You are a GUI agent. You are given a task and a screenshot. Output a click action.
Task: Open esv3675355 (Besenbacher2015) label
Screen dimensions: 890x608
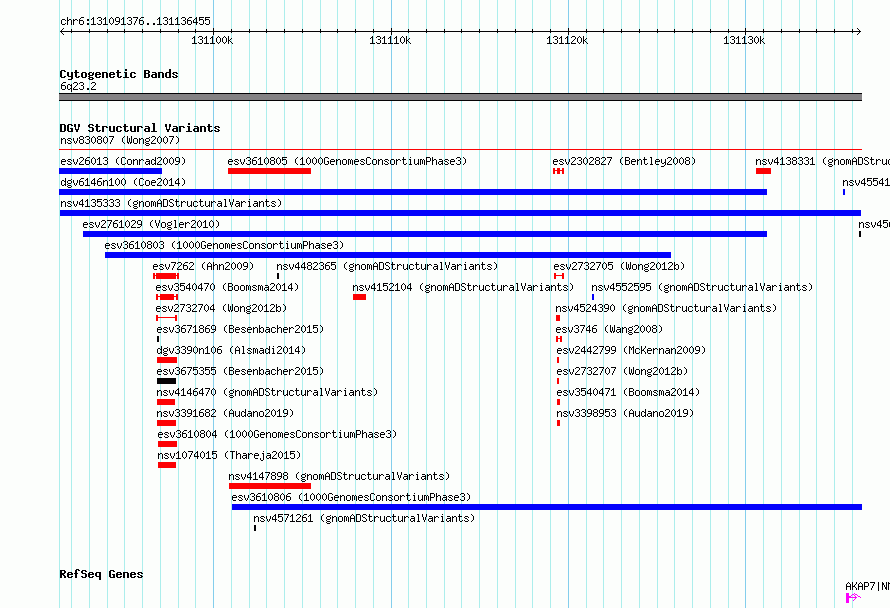(240, 371)
